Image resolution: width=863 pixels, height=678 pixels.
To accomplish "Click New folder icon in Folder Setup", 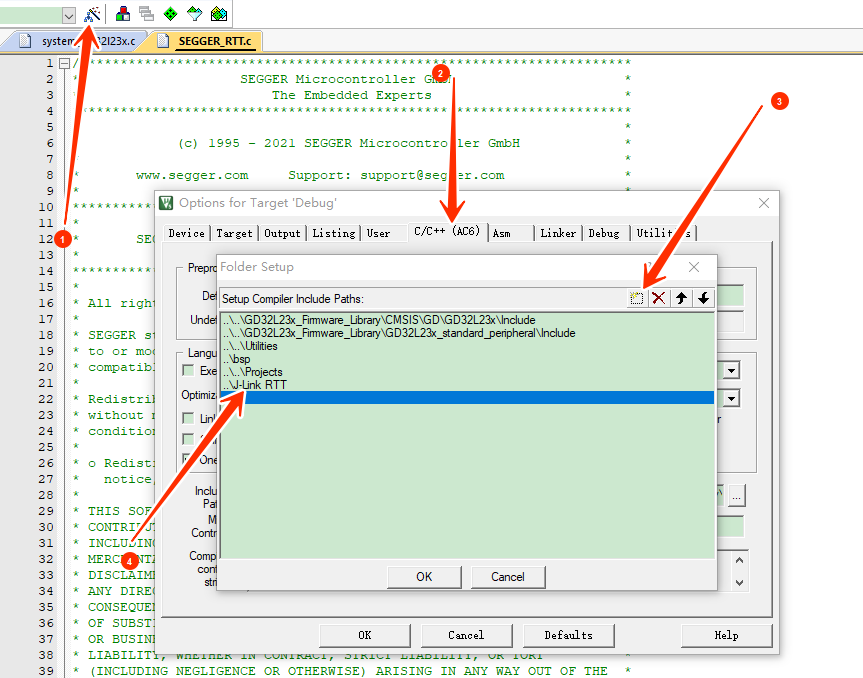I will (636, 298).
